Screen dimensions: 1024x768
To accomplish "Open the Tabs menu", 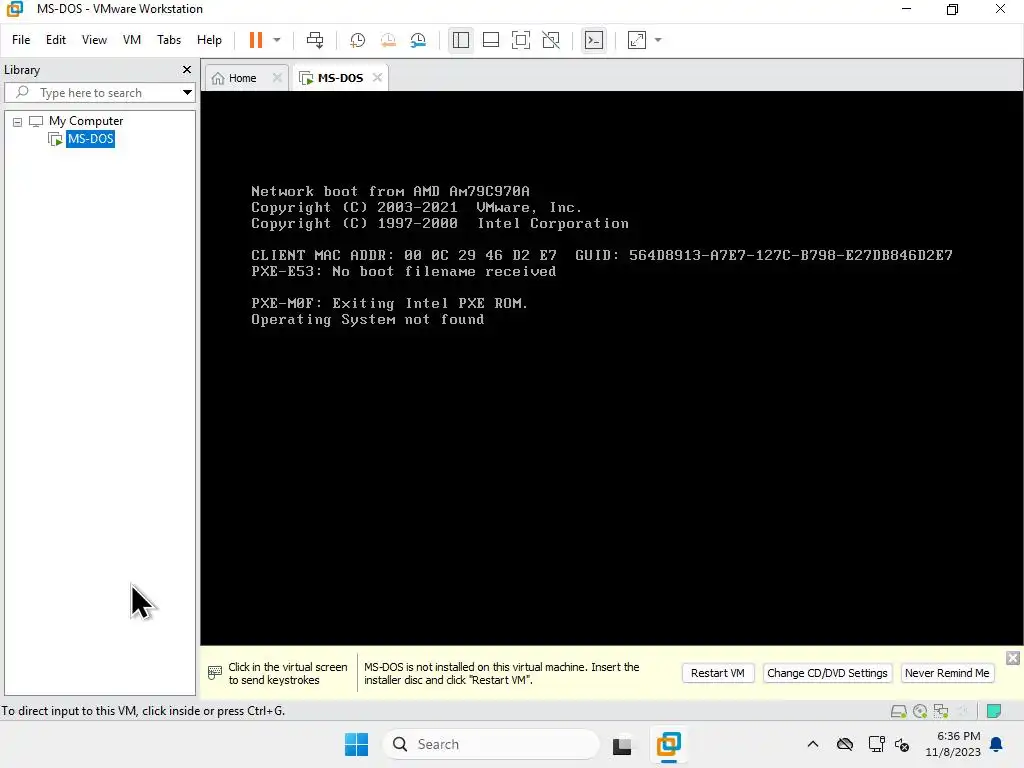I will tap(168, 40).
